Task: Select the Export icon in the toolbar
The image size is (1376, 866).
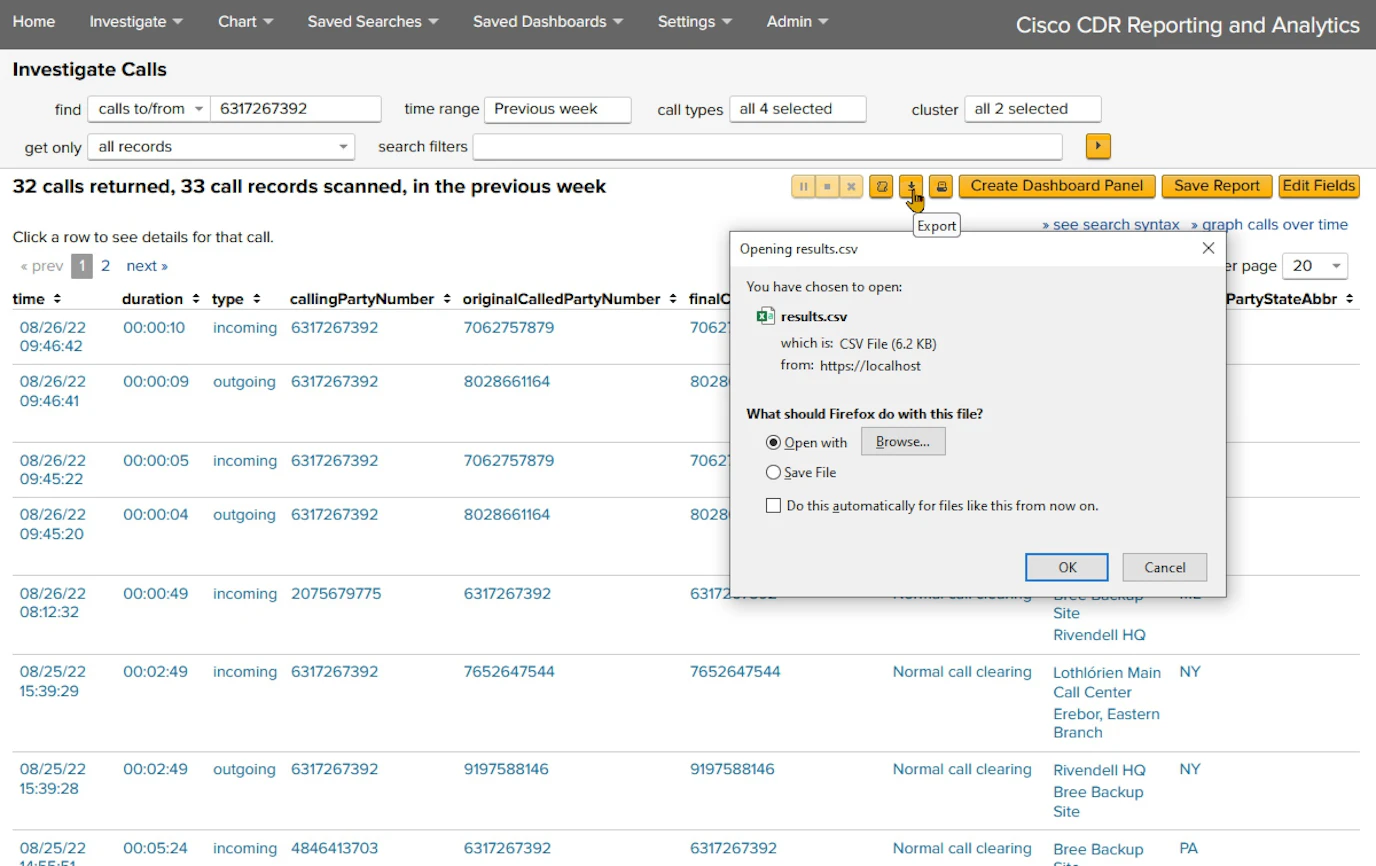Action: pyautogui.click(x=911, y=186)
